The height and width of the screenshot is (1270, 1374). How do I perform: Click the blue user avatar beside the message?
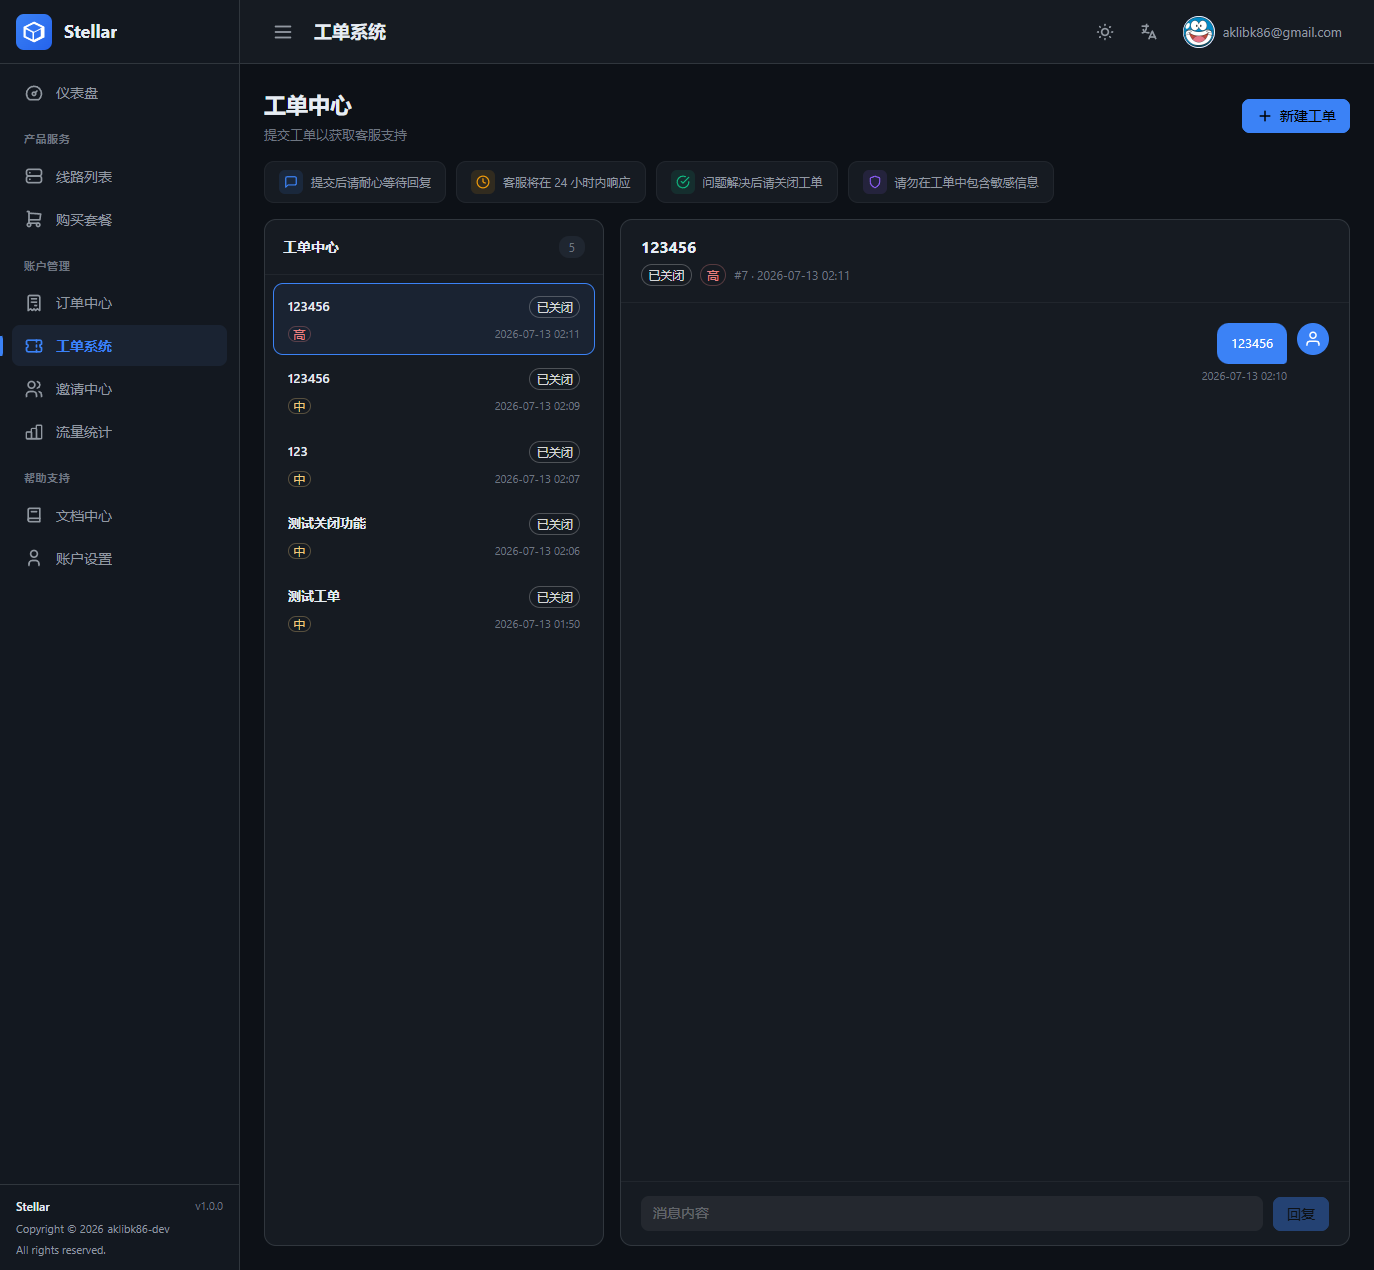click(x=1313, y=339)
